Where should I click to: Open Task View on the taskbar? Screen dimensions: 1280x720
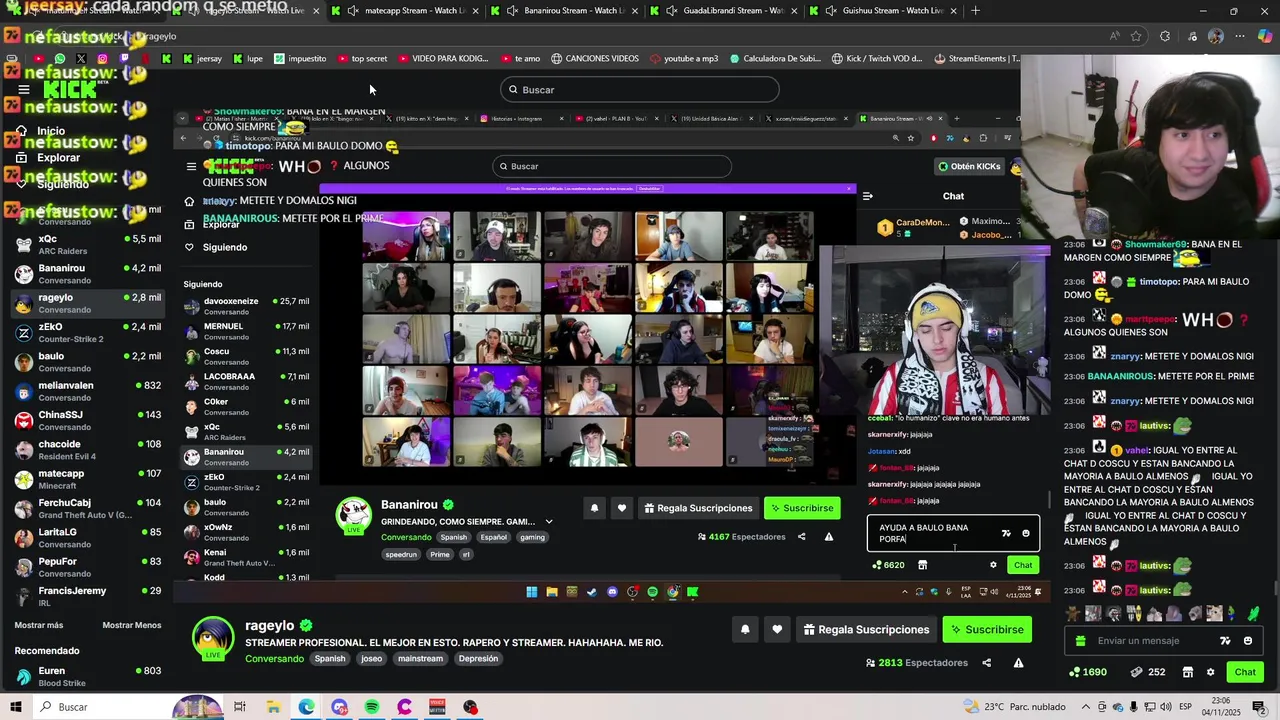[x=240, y=707]
